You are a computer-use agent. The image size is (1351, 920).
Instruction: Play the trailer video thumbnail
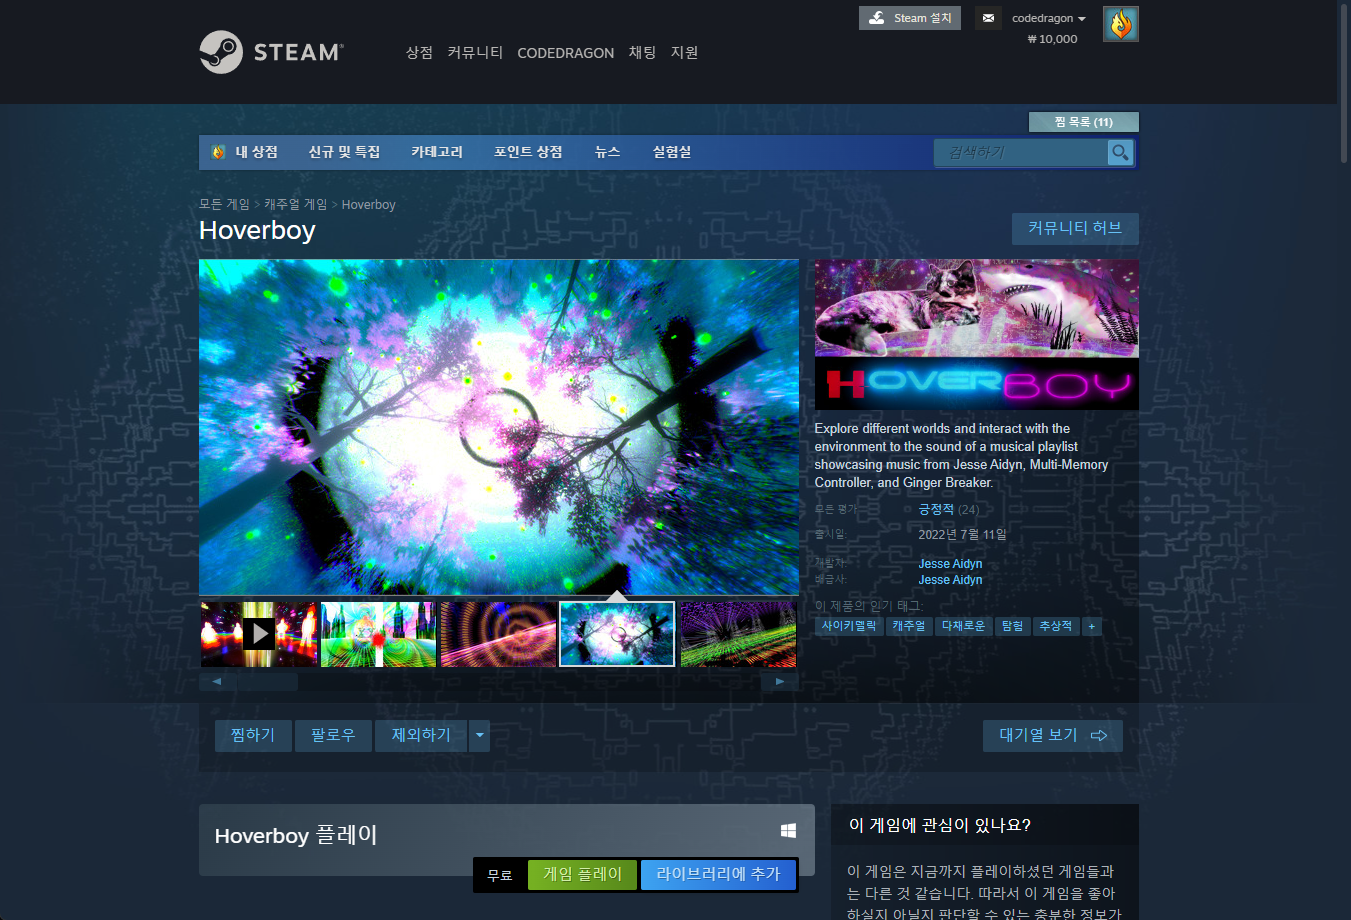pyautogui.click(x=259, y=634)
